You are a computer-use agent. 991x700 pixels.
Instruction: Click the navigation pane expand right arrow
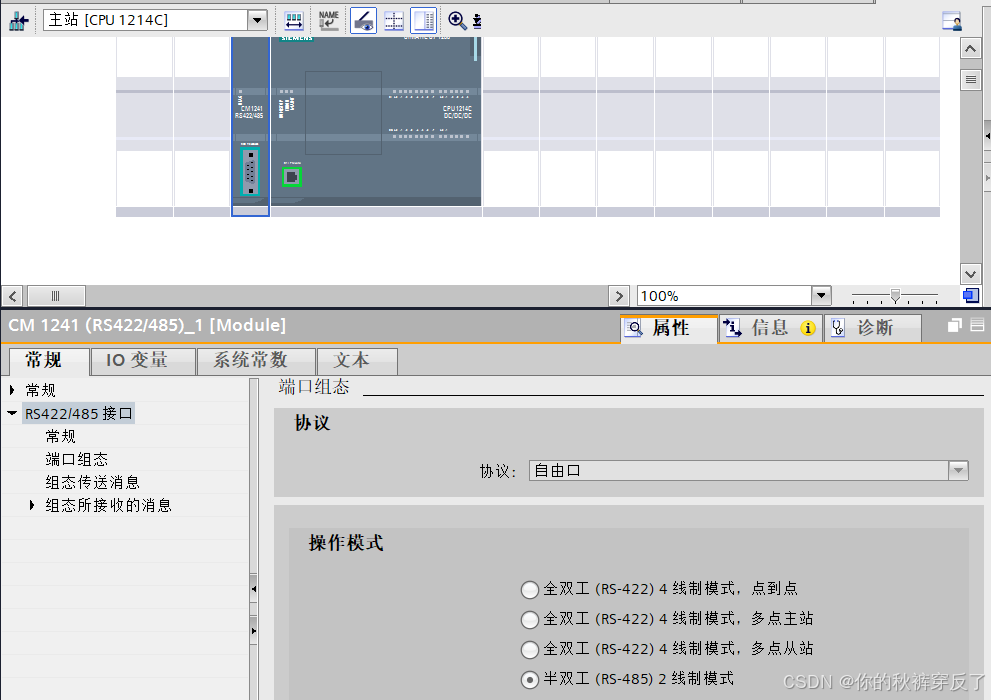[x=253, y=631]
